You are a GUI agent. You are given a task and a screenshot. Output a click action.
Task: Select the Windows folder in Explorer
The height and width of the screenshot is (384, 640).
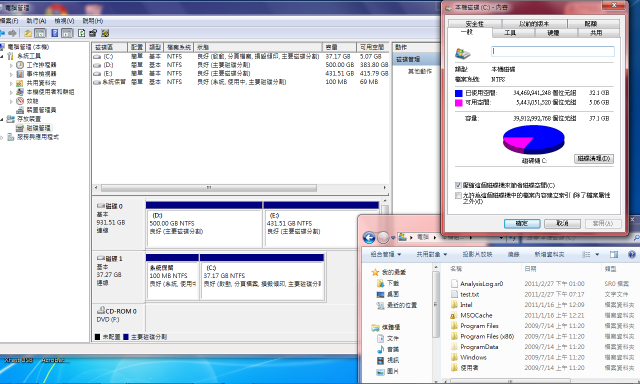[473, 357]
